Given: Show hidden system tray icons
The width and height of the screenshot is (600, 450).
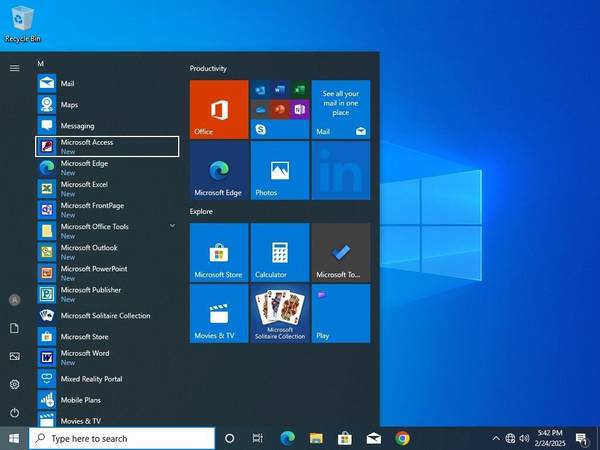Looking at the screenshot, I should (x=496, y=438).
